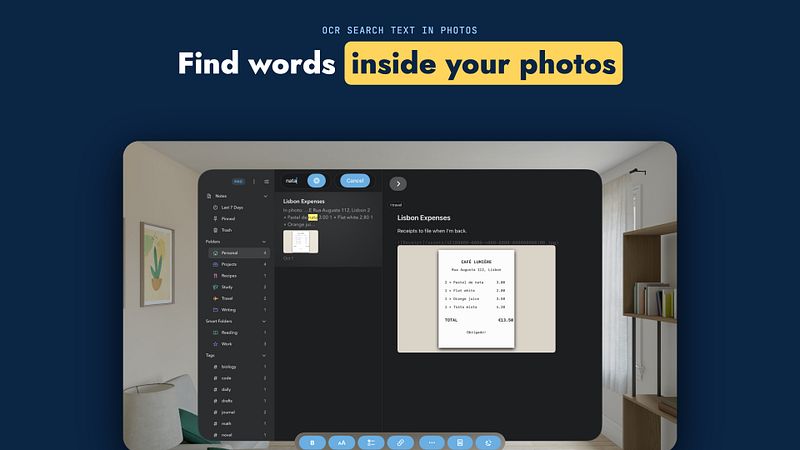Select the novel tag

[x=227, y=435]
